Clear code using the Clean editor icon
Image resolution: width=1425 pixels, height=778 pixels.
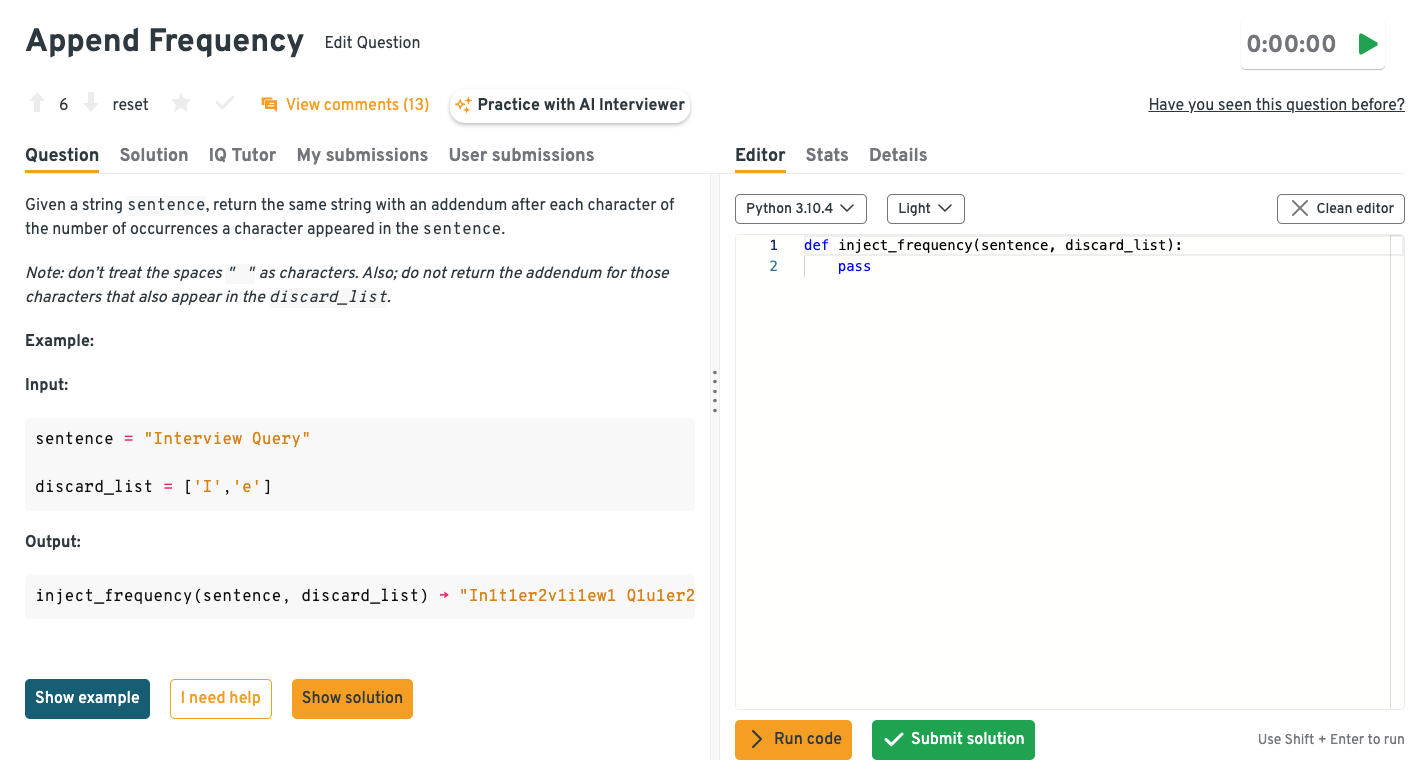click(x=1300, y=208)
